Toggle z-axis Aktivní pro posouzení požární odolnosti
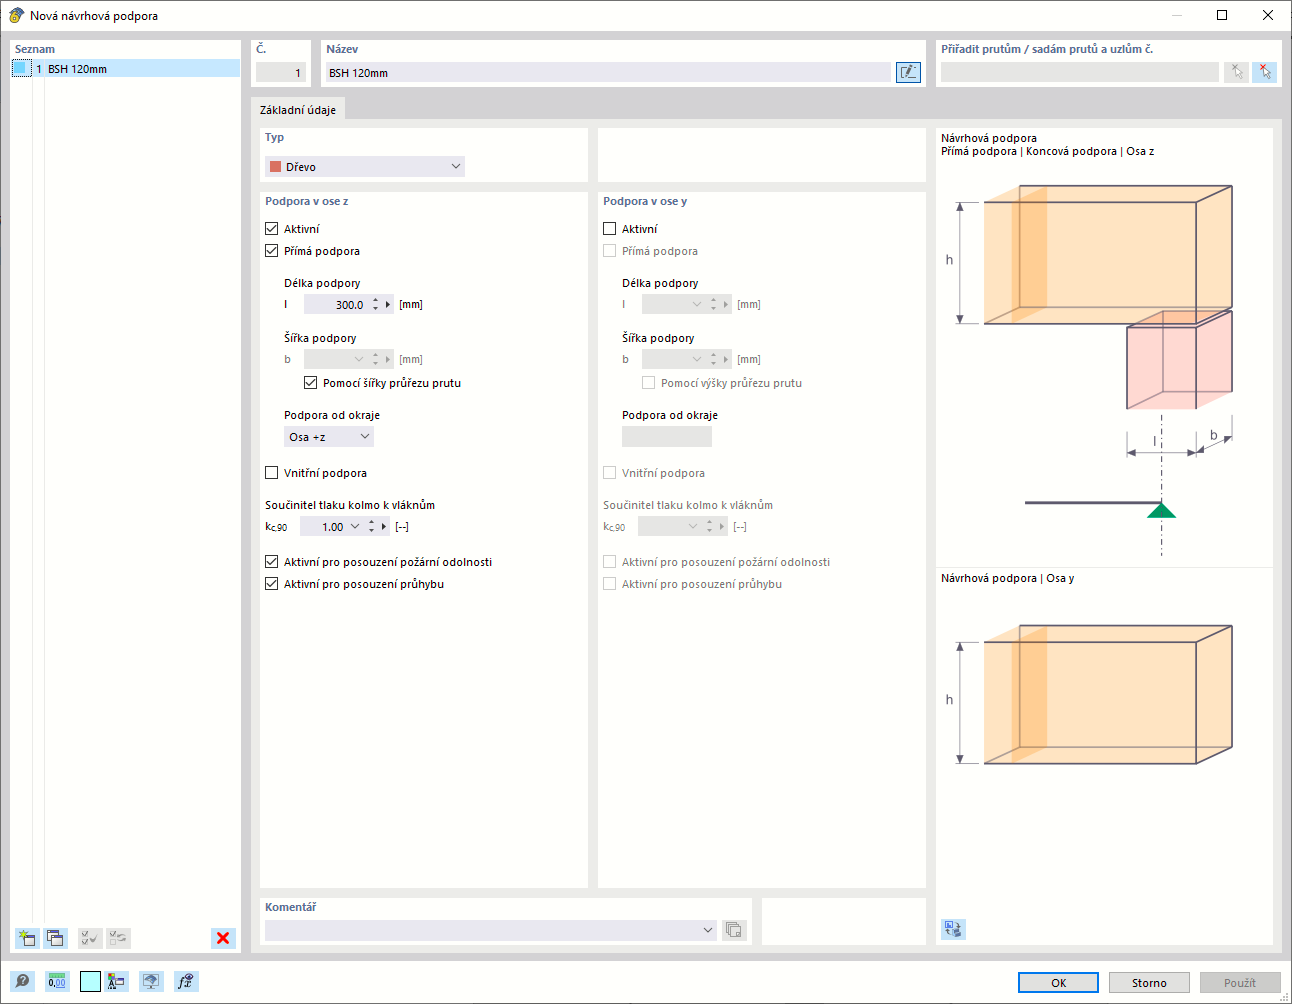Screen dimensions: 1292x1004 pyautogui.click(x=272, y=562)
